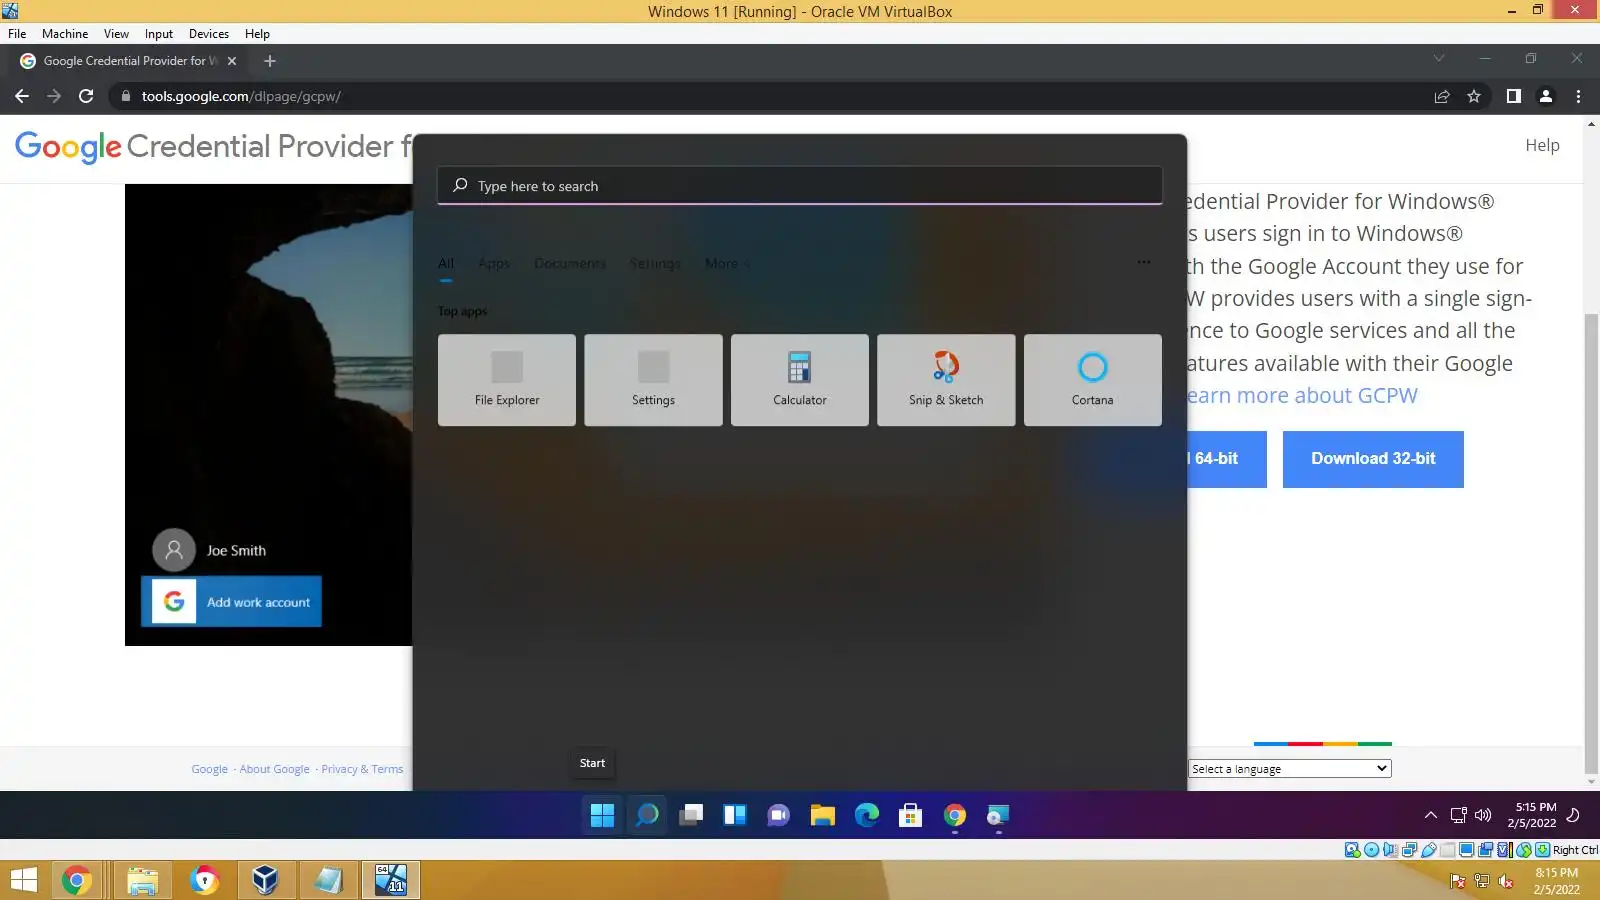Click guest volume icon in system tray

pos(1483,816)
